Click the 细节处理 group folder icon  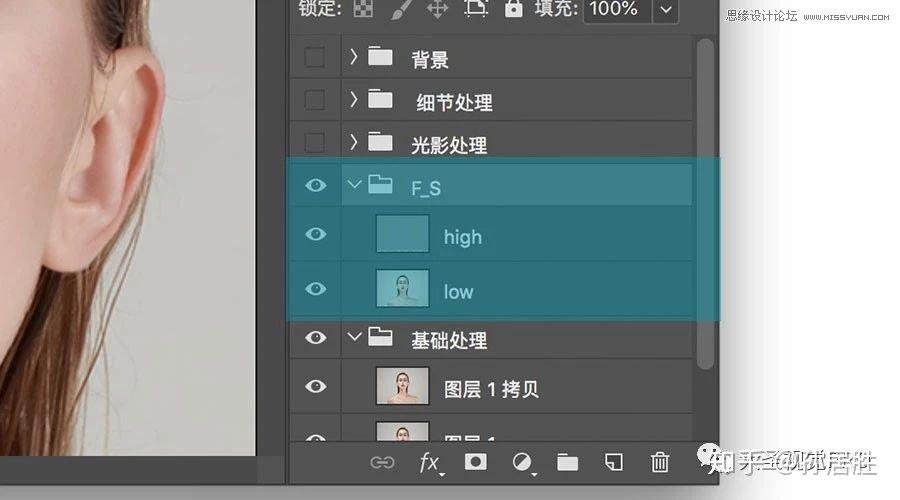click(x=380, y=99)
